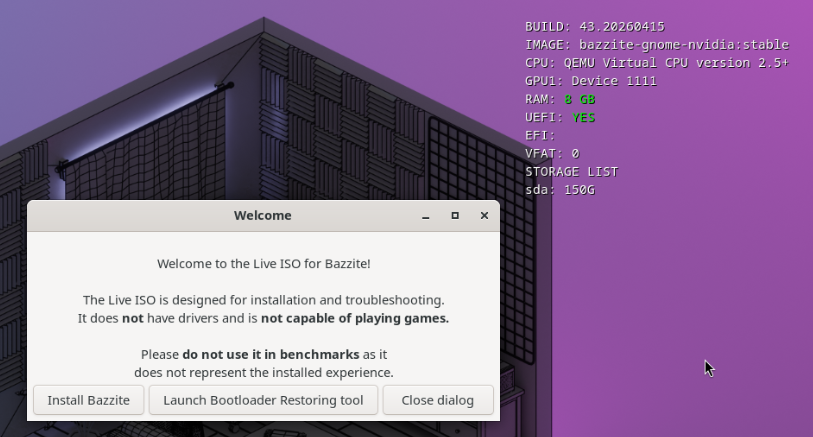
Task: Click the Welcome title bar text
Action: click(262, 216)
